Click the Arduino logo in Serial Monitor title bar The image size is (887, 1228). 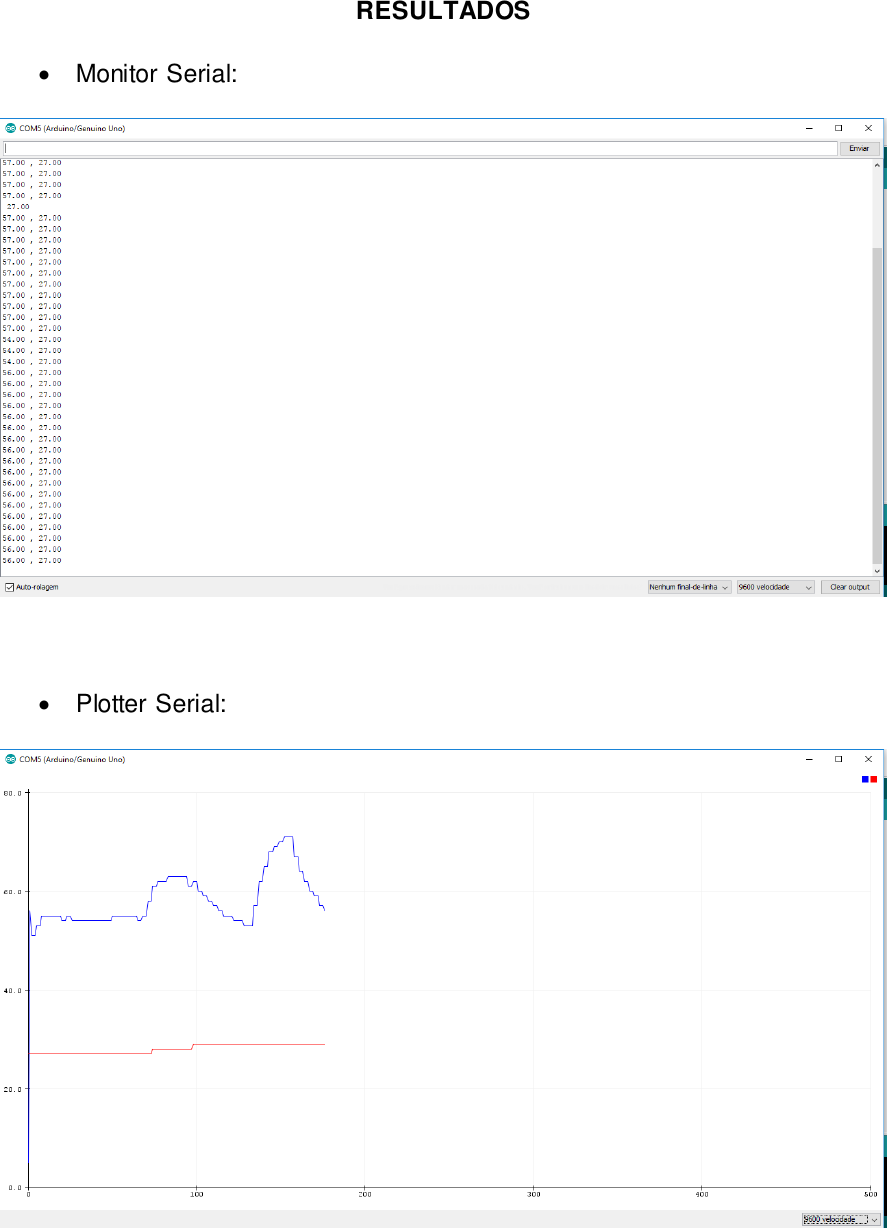click(x=12, y=128)
